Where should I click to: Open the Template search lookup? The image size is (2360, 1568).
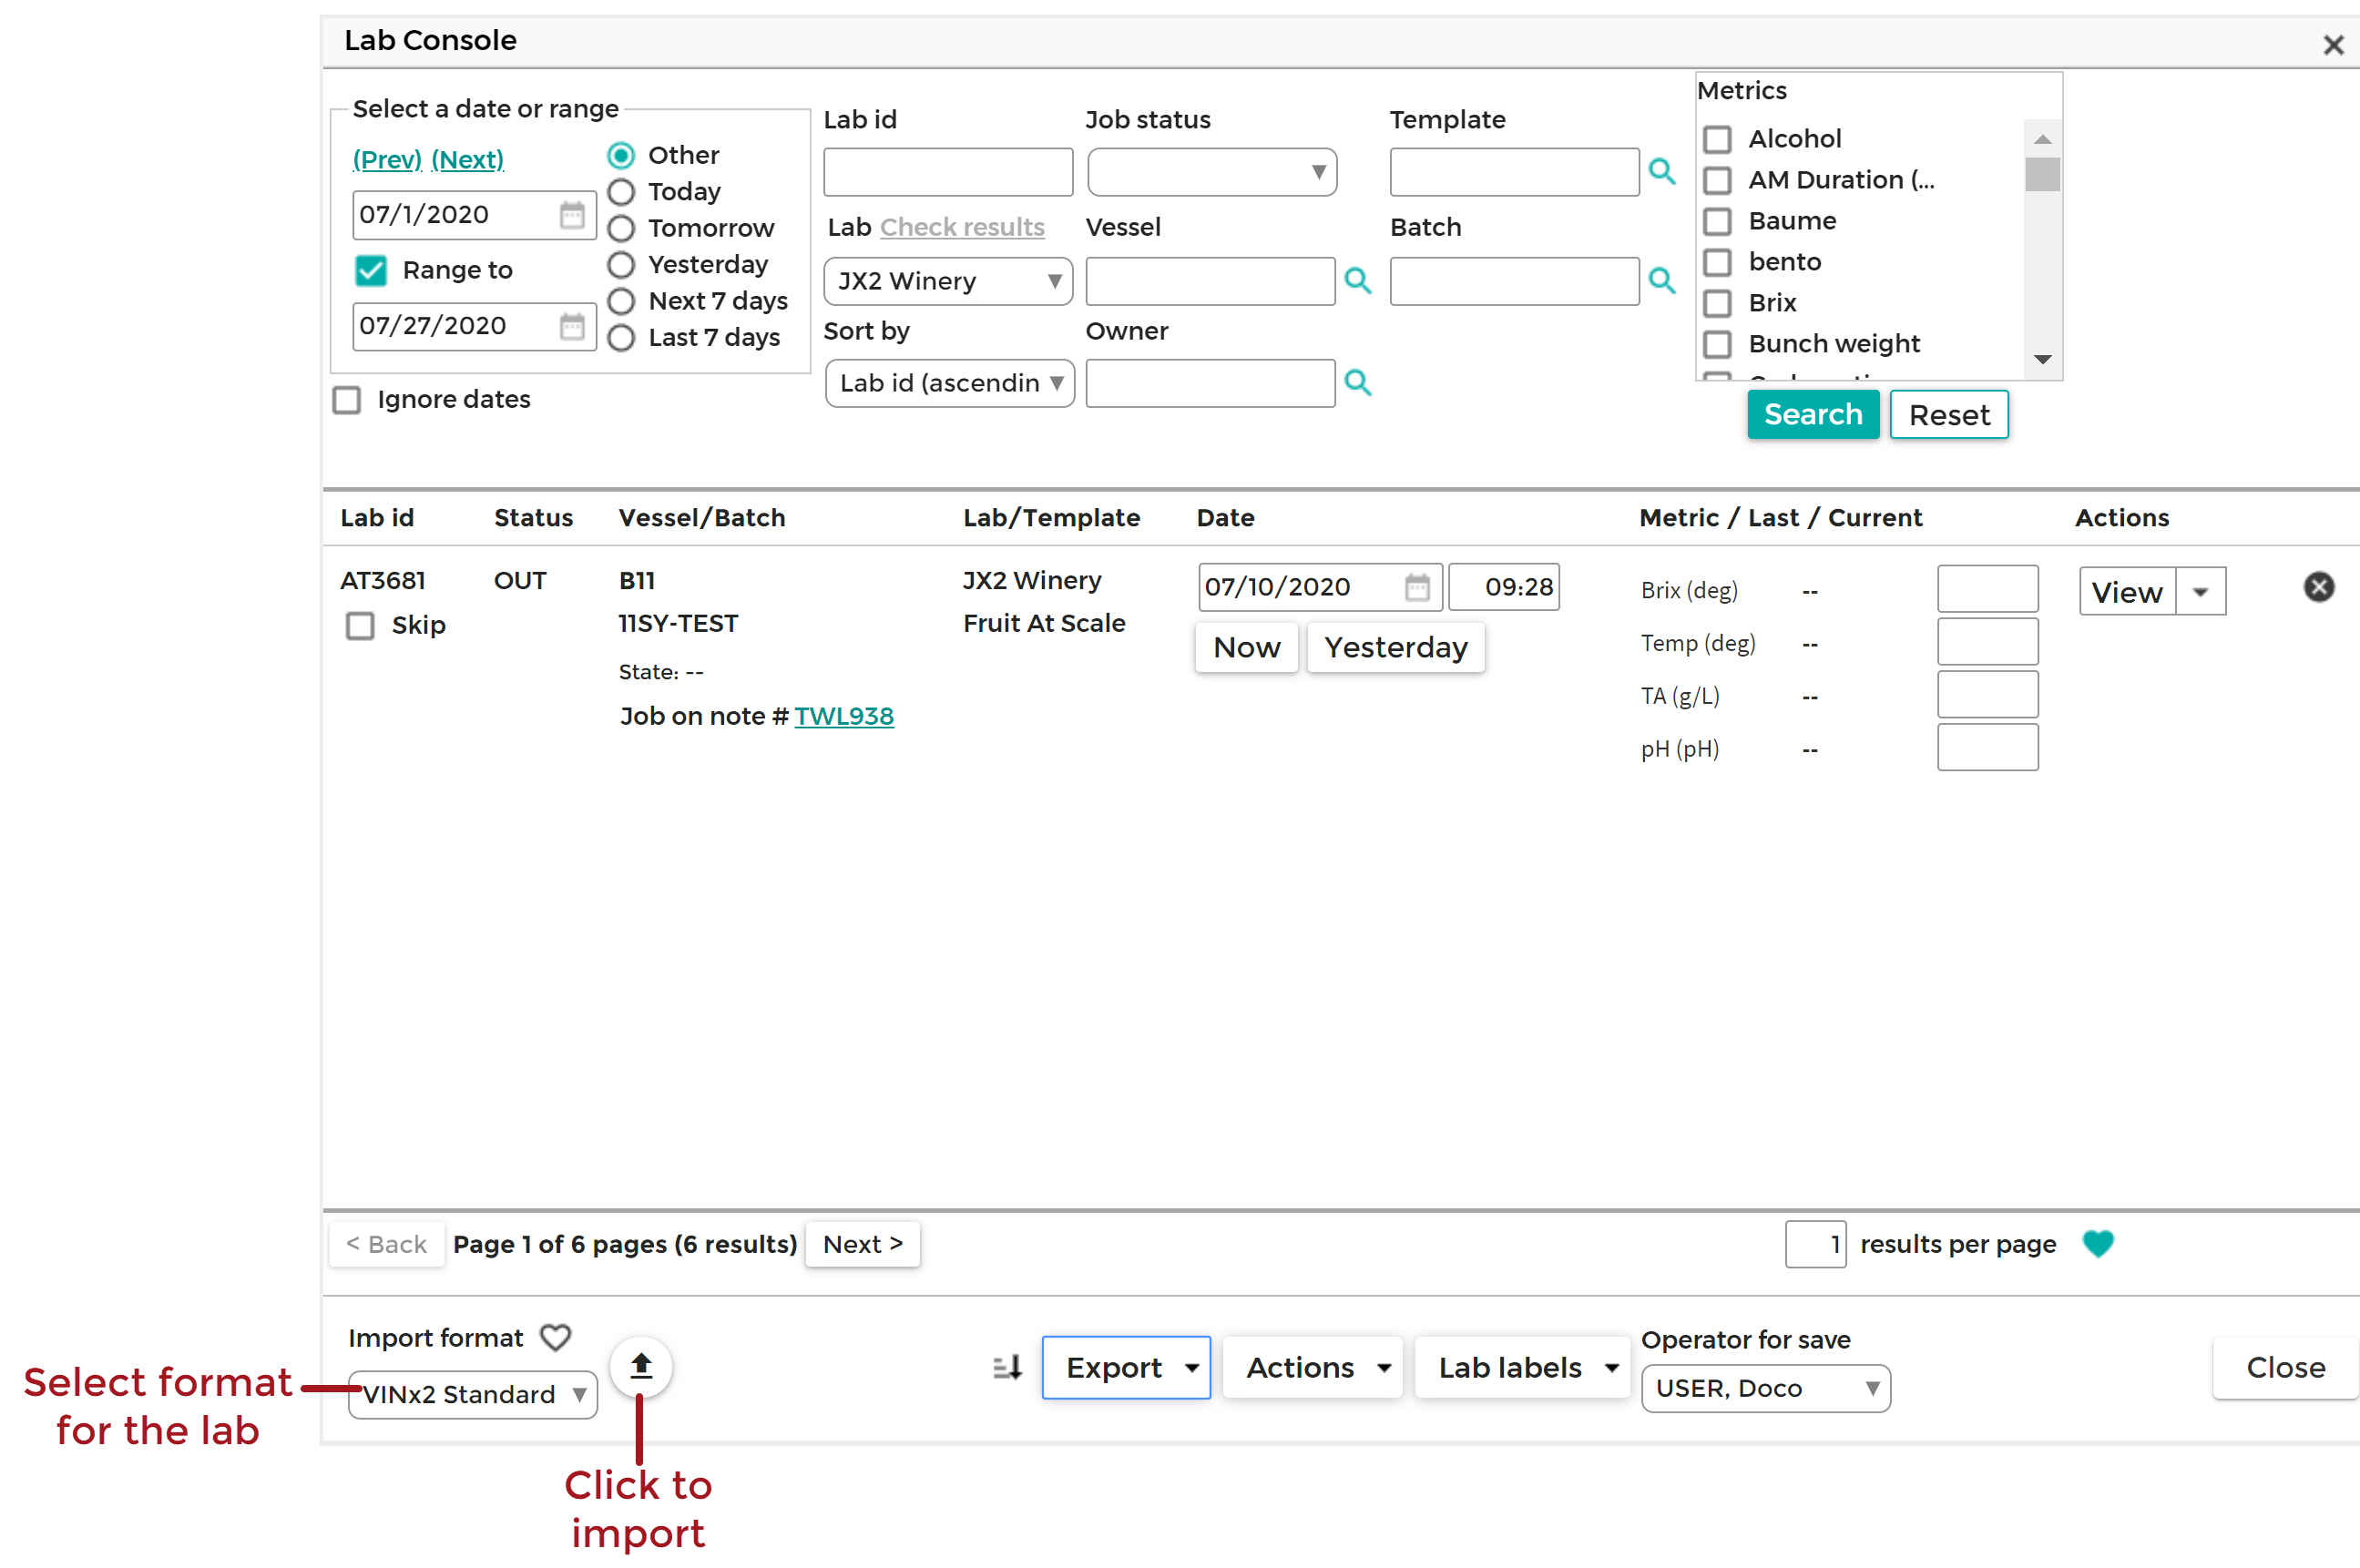click(x=1663, y=172)
